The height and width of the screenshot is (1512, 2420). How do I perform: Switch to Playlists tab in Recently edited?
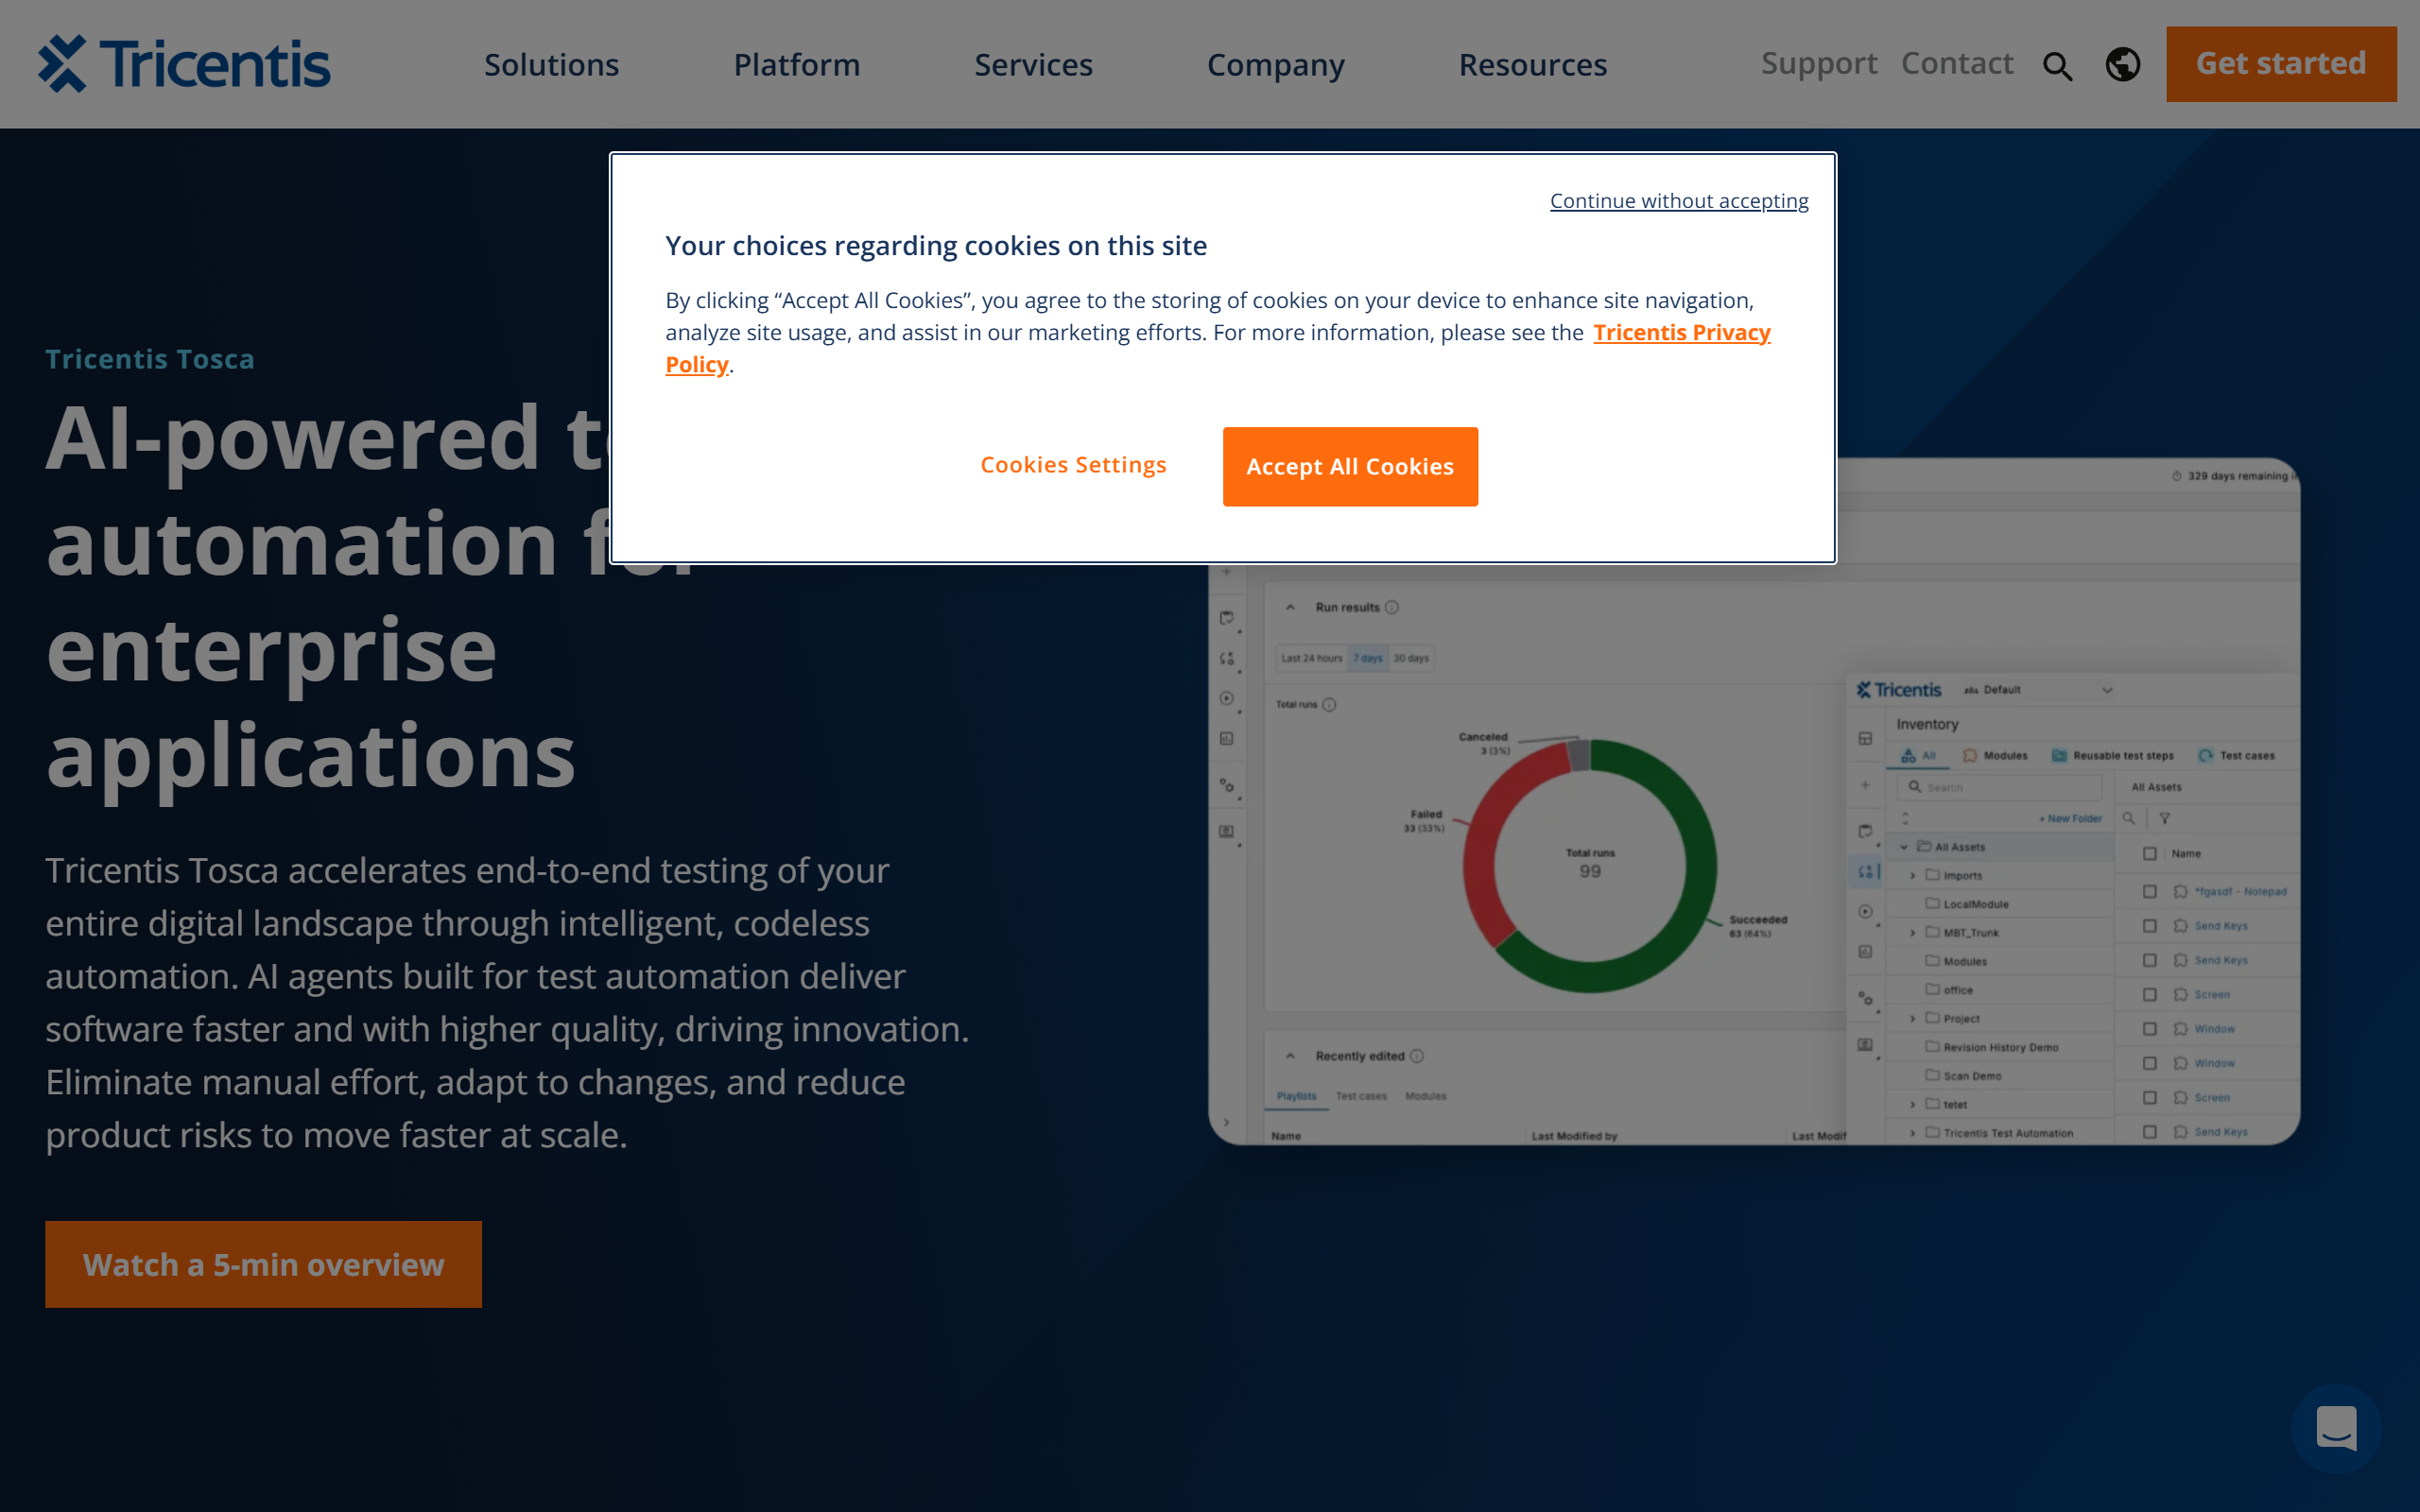click(x=1296, y=1096)
